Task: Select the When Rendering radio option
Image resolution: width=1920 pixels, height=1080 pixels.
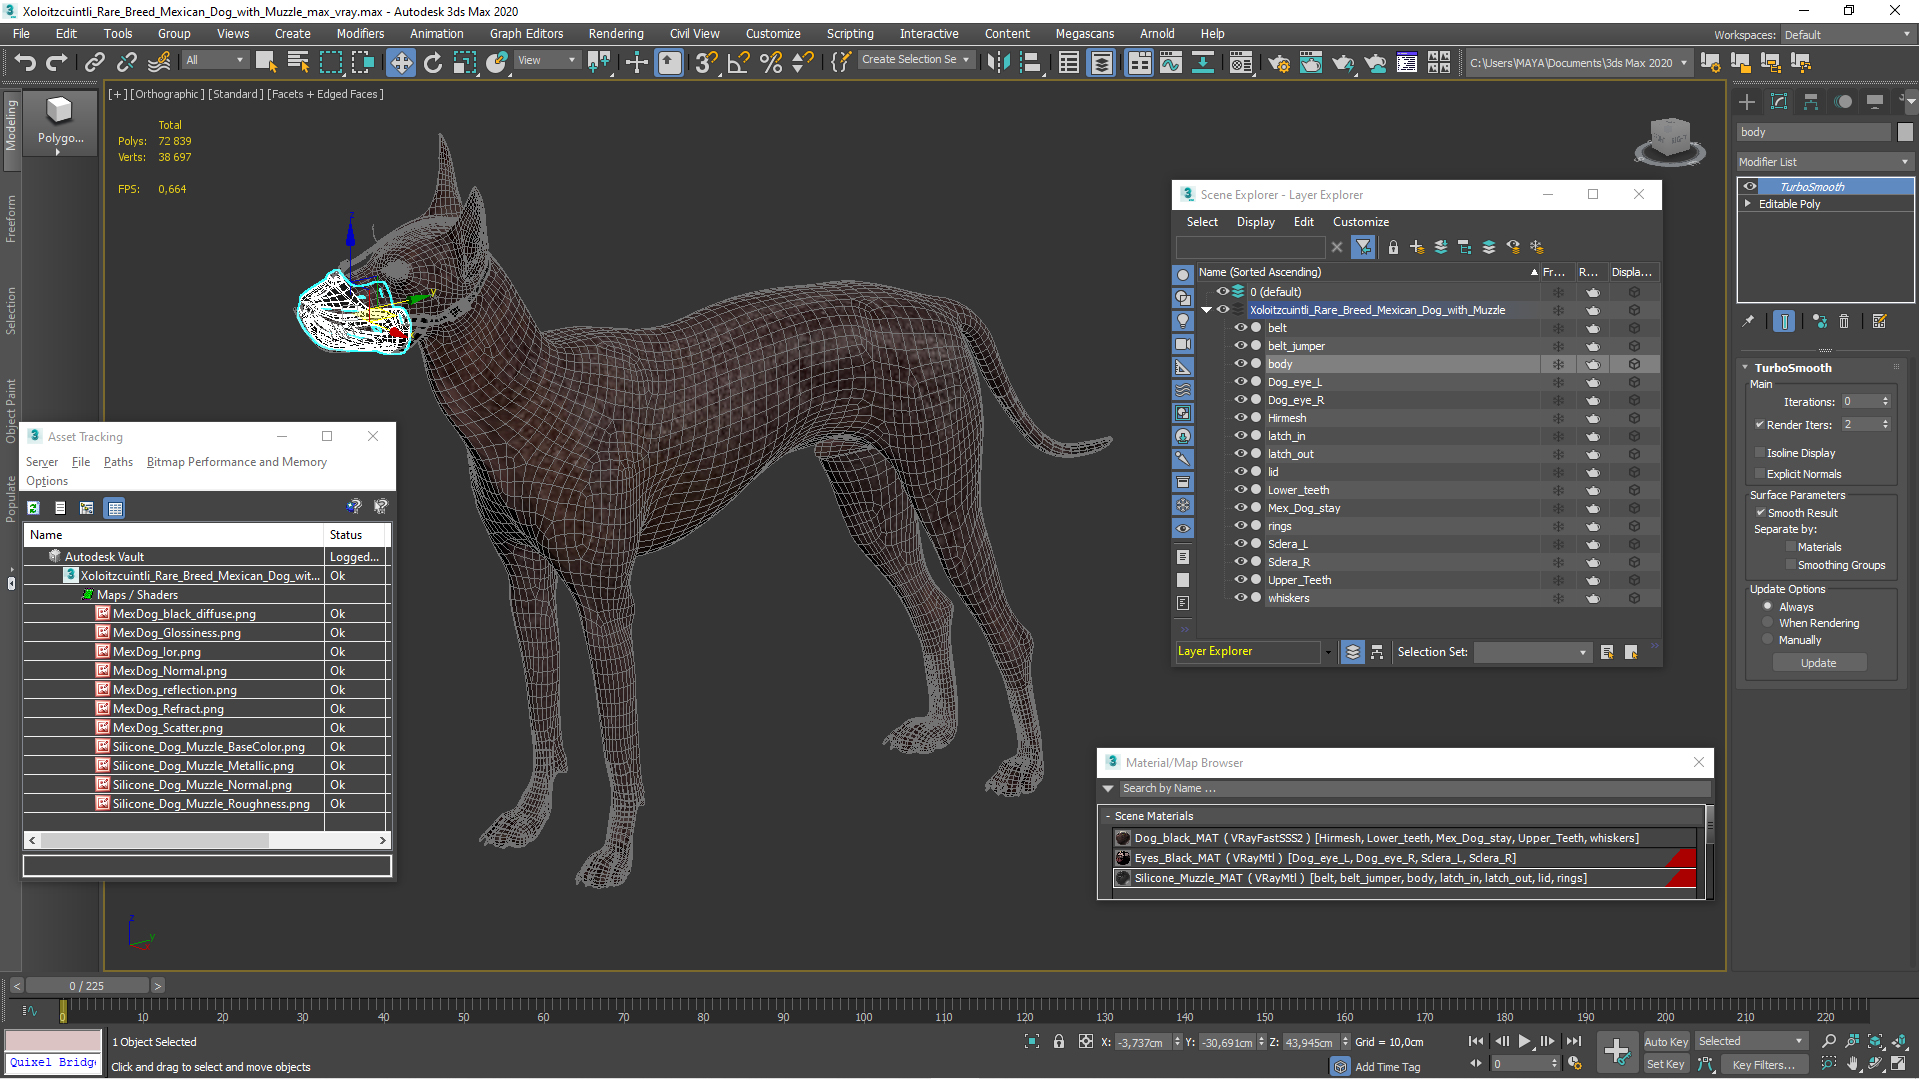Action: pos(1768,623)
